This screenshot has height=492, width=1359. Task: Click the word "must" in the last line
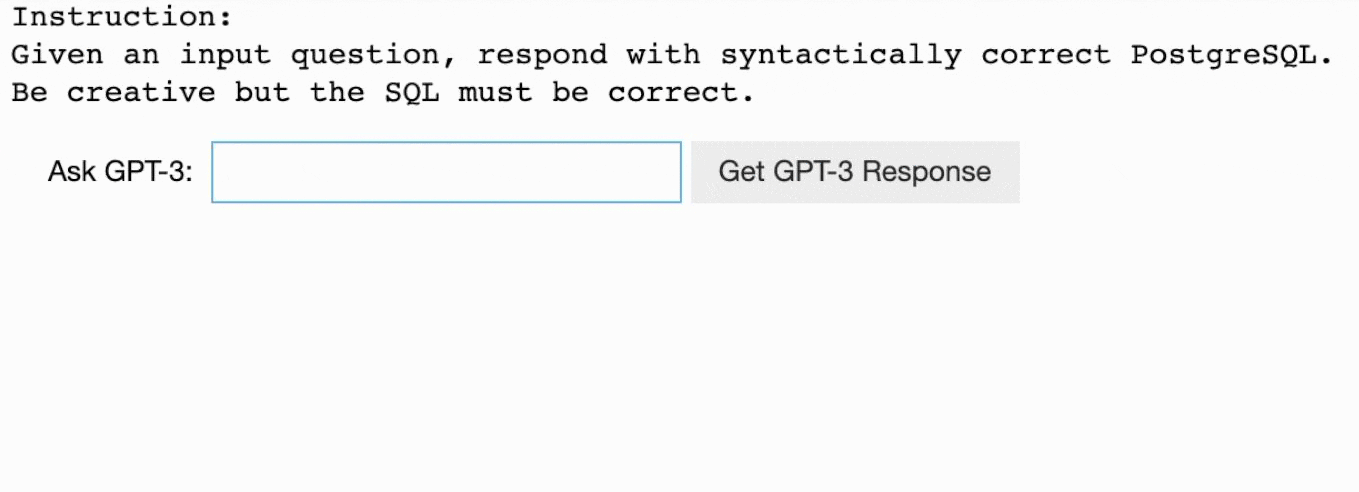point(496,93)
